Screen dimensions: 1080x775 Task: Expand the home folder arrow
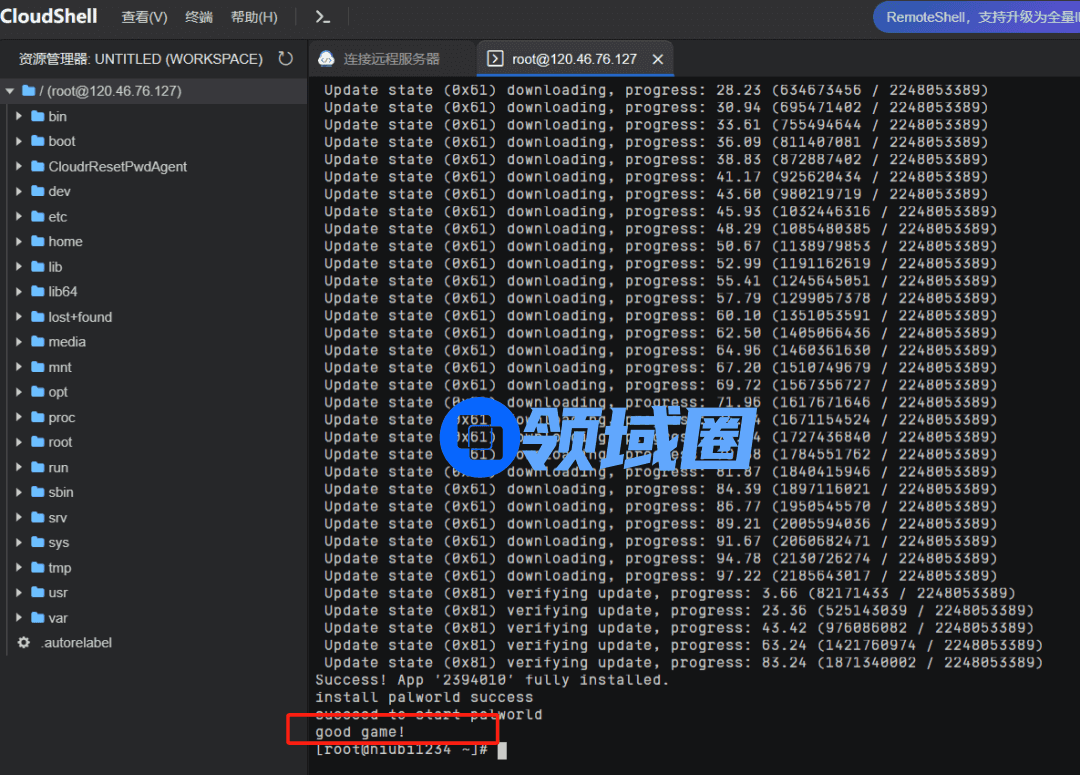[x=19, y=242]
